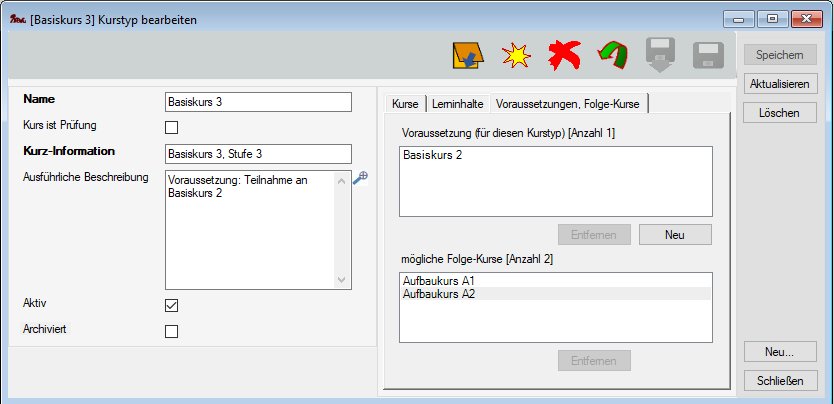Click the grey floppy disk with down arrow
The width and height of the screenshot is (834, 404).
point(660,56)
